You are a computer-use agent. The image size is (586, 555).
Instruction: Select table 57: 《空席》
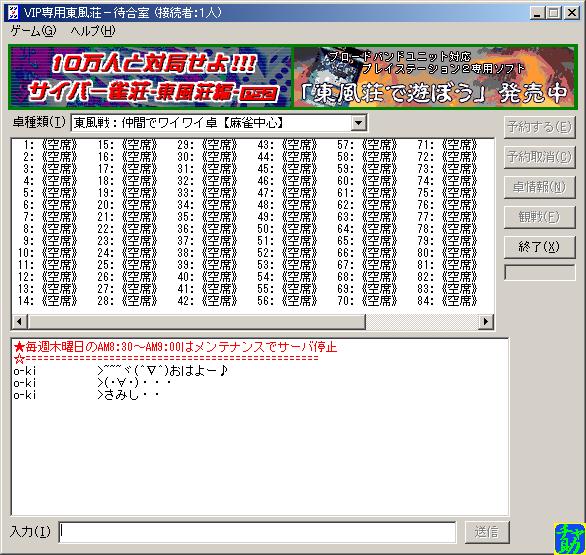coord(367,145)
